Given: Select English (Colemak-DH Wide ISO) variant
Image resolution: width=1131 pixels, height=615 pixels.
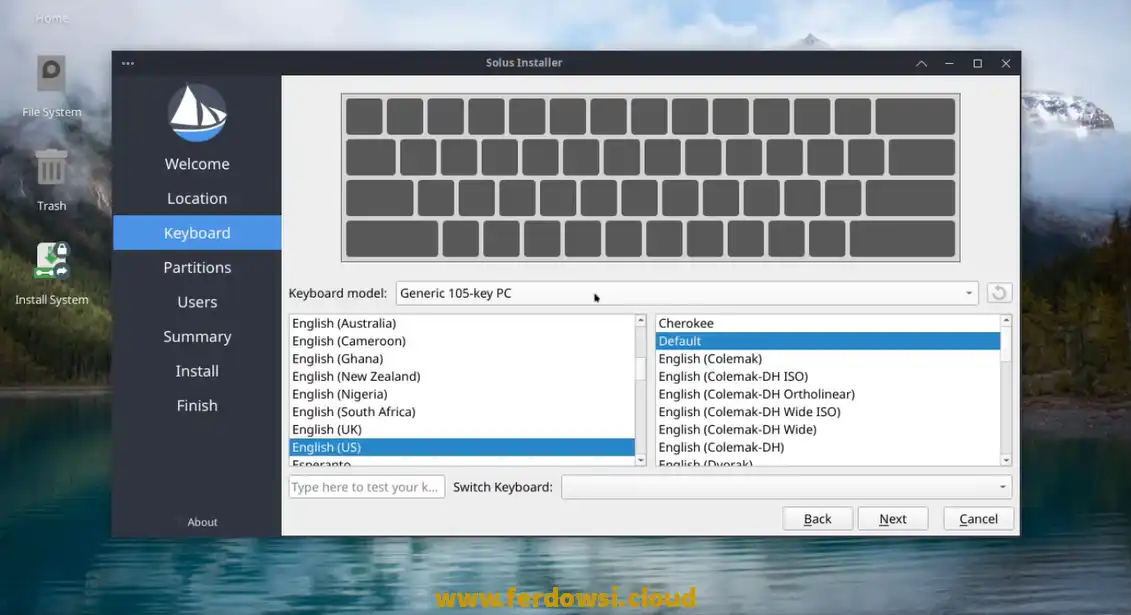Looking at the screenshot, I should pos(827,412).
